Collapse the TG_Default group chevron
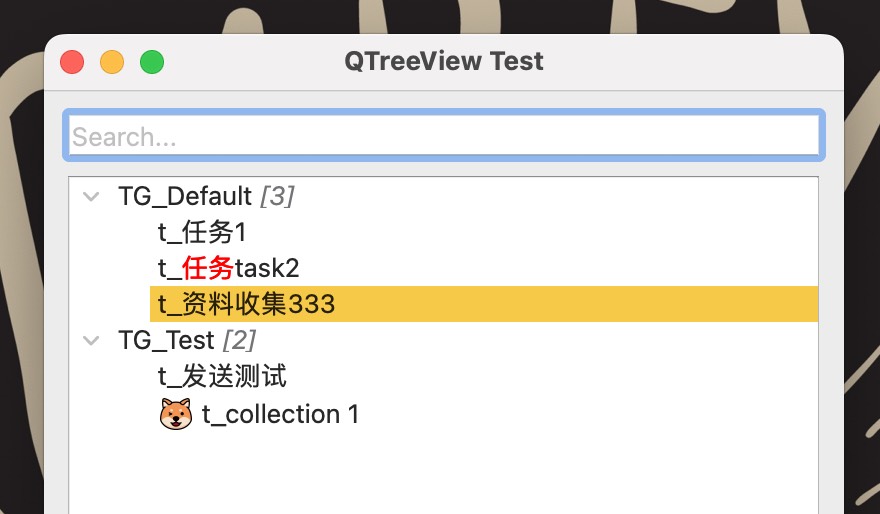This screenshot has height=514, width=880. coord(92,197)
